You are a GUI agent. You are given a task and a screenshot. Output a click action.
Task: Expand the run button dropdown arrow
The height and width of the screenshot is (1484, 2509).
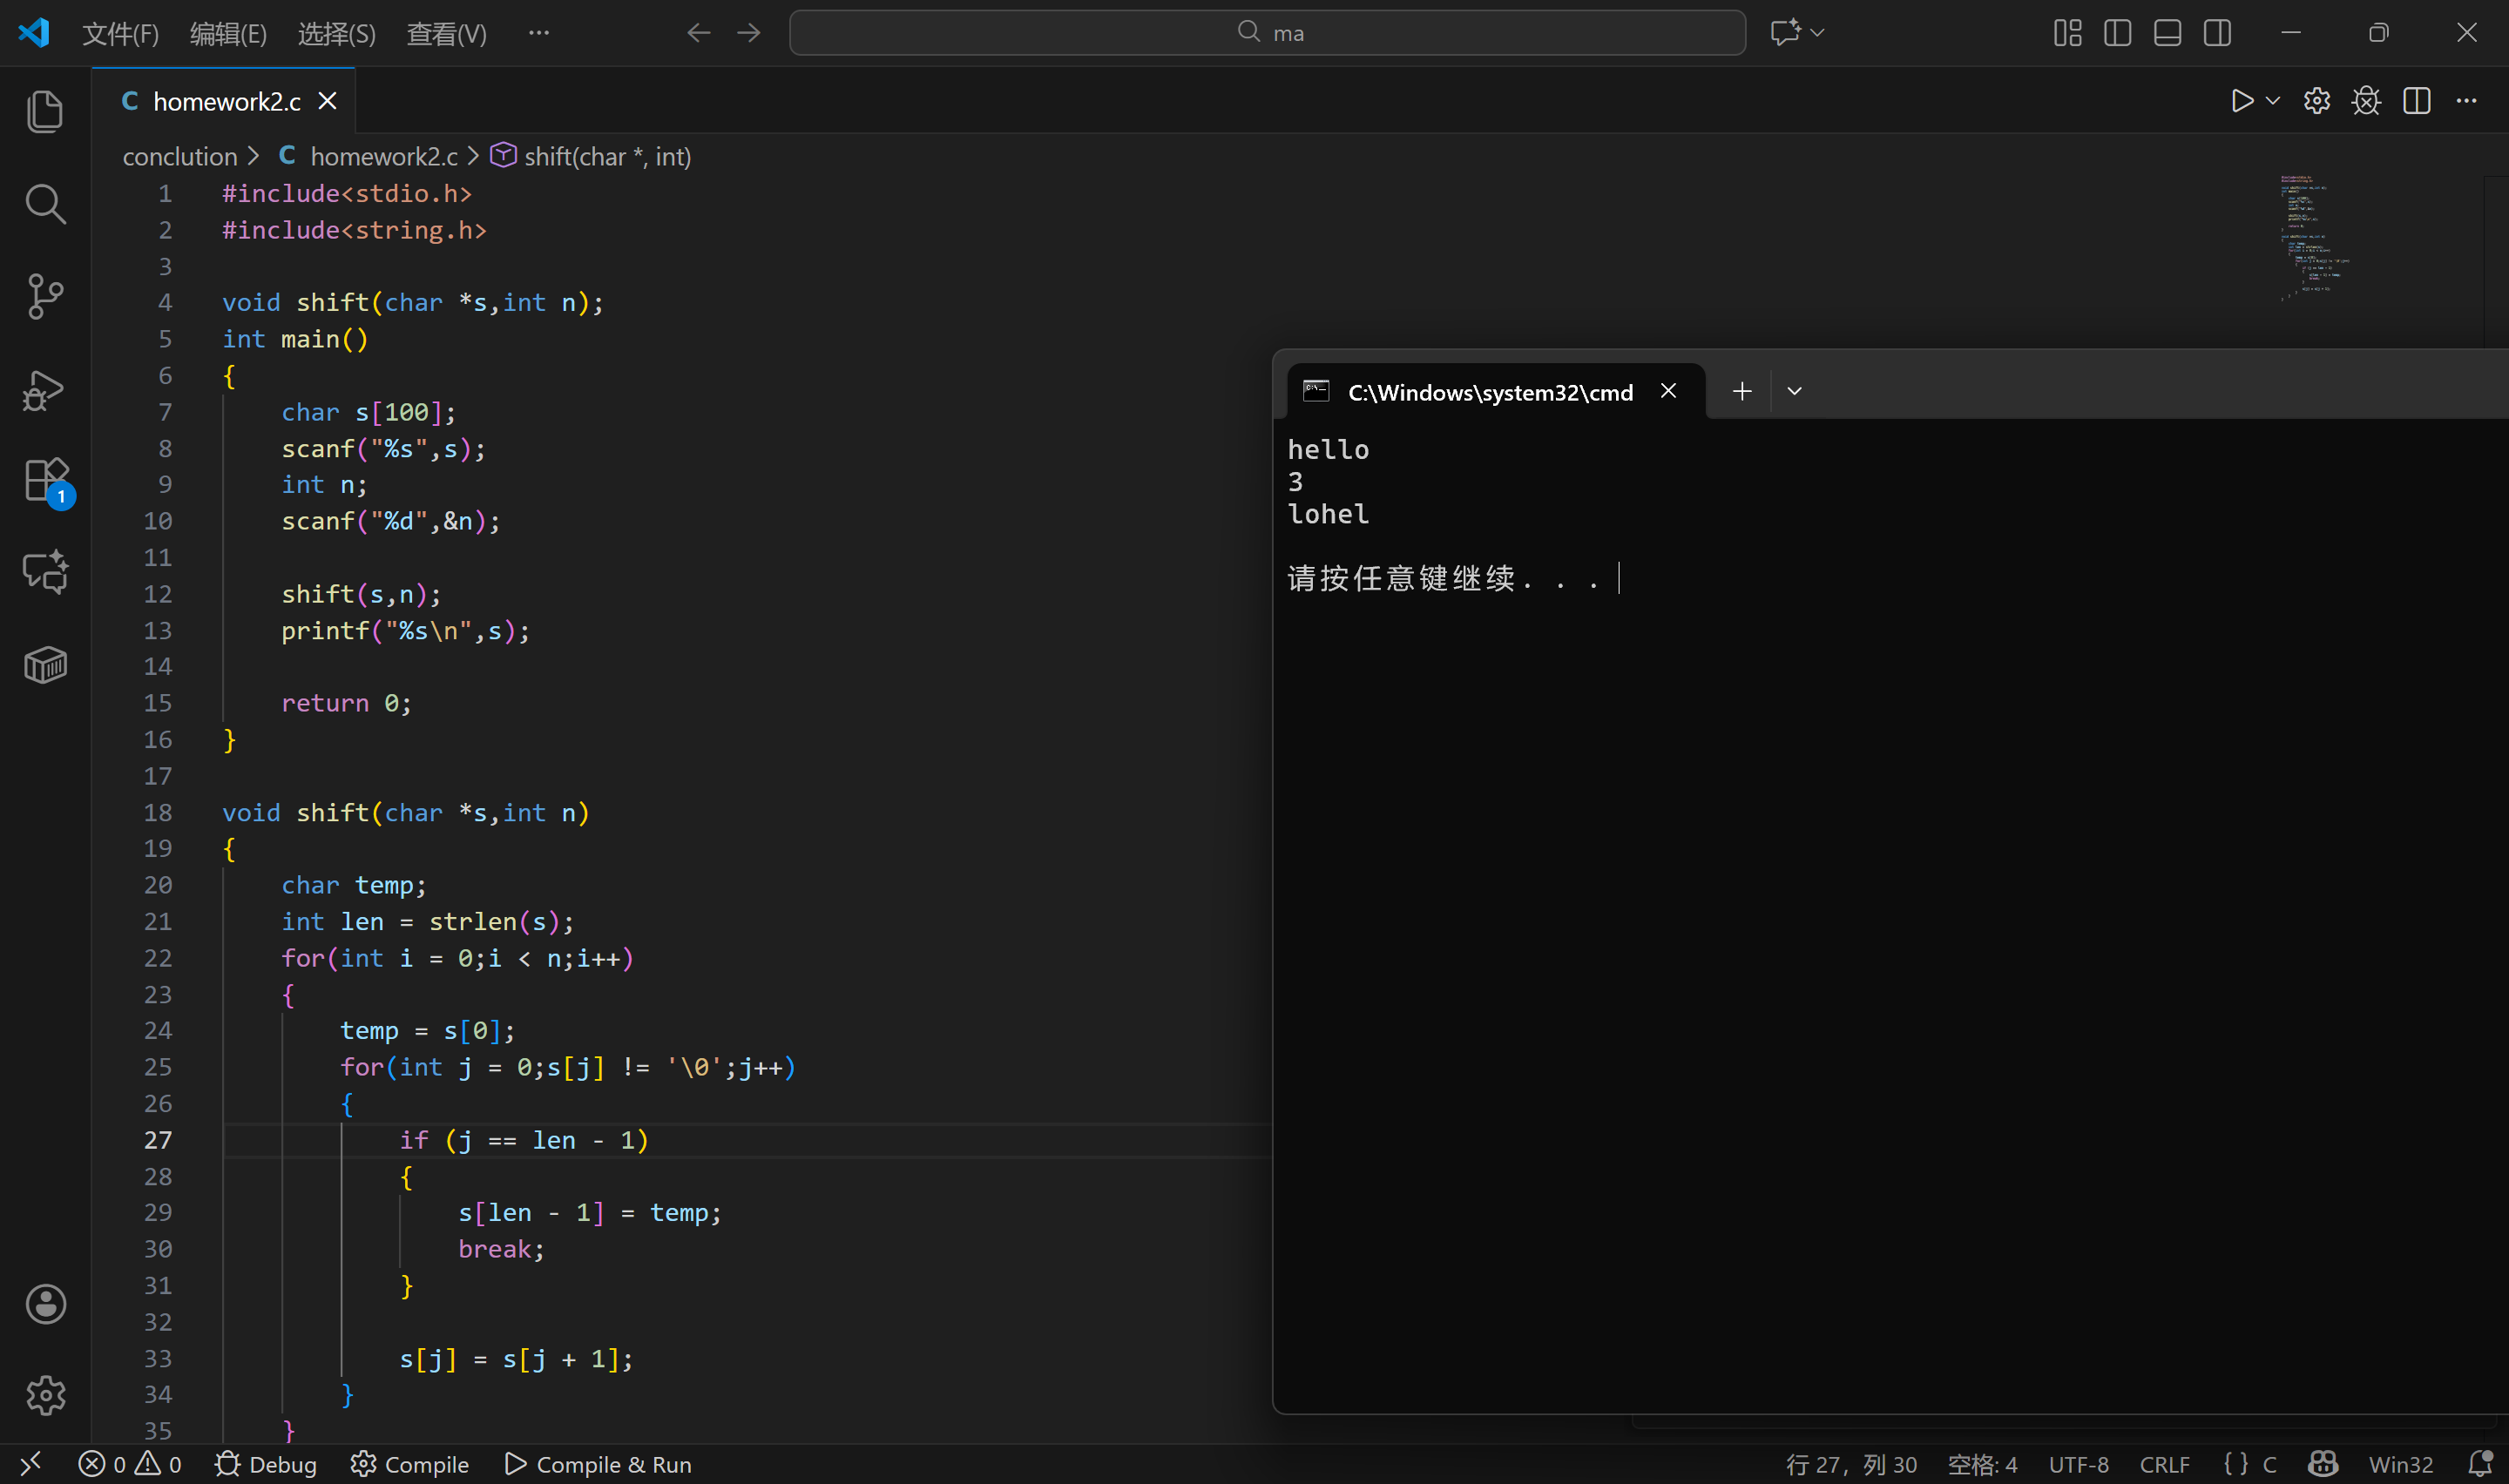[2273, 101]
